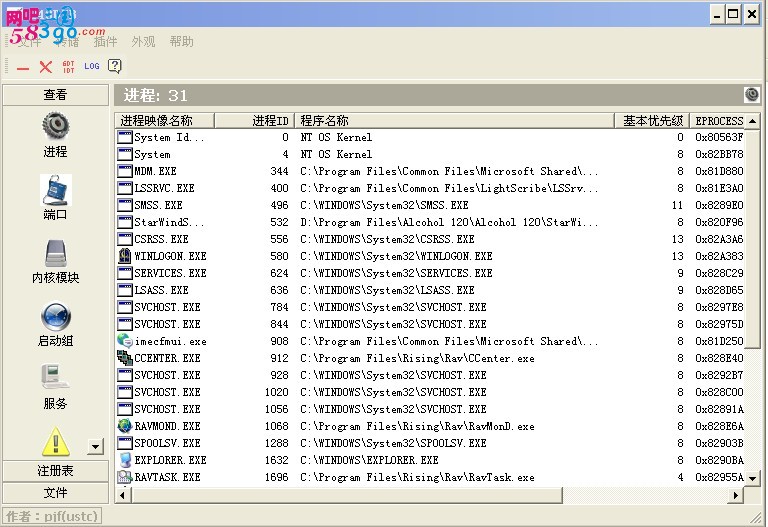This screenshot has width=768, height=527.
Task: Click the horizontal scrollbar left arrow
Action: point(122,496)
